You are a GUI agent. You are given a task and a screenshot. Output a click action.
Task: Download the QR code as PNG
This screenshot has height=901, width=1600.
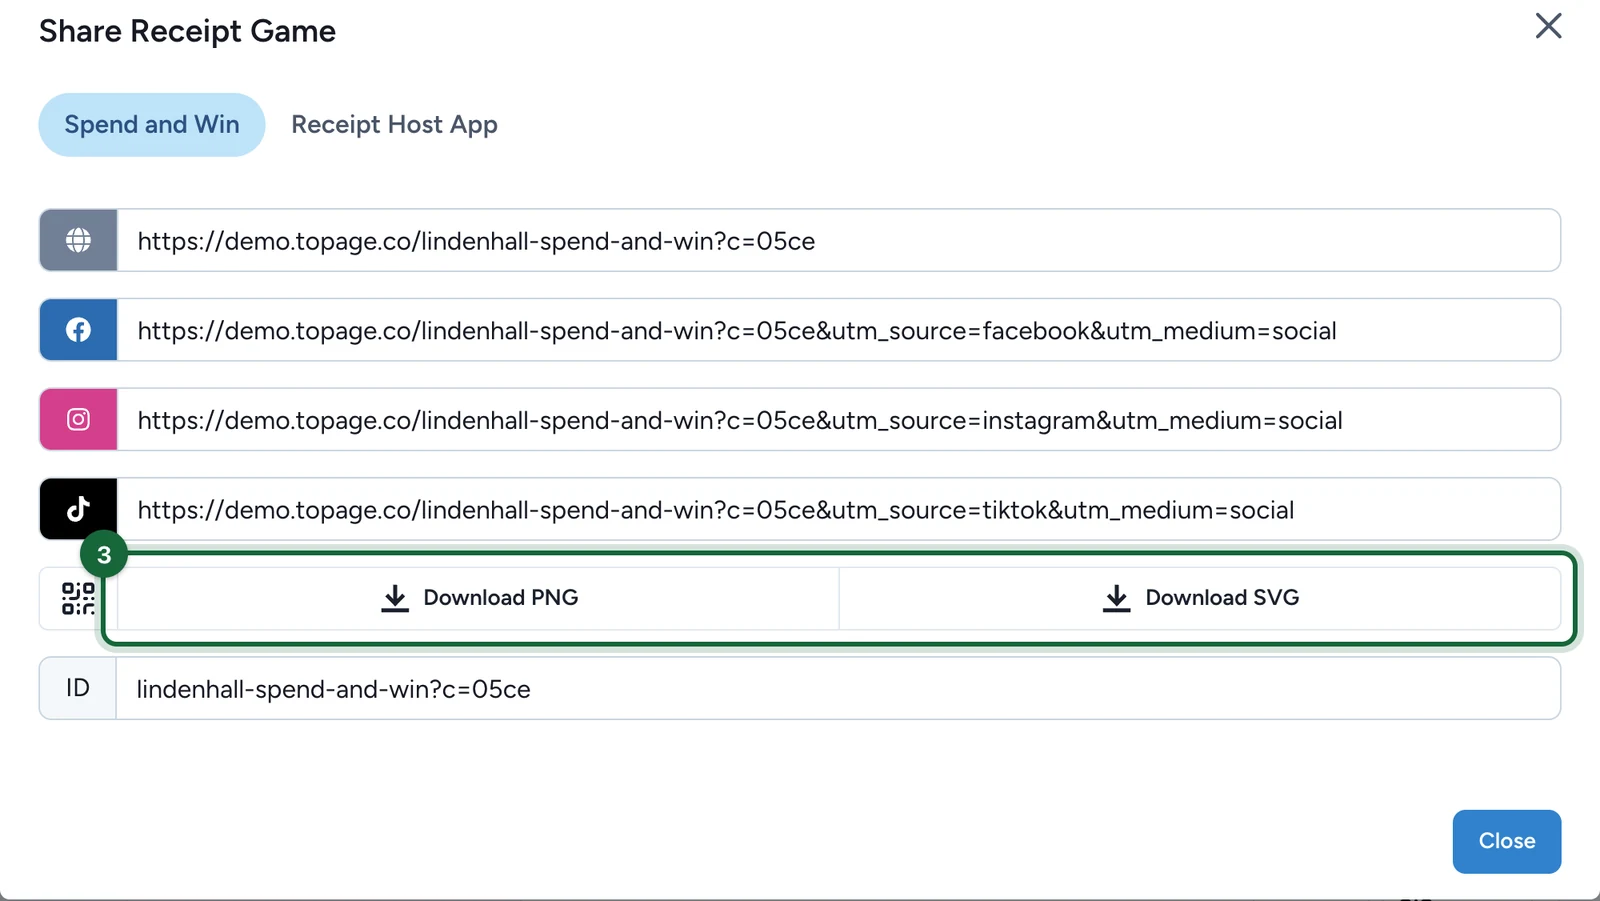point(479,598)
